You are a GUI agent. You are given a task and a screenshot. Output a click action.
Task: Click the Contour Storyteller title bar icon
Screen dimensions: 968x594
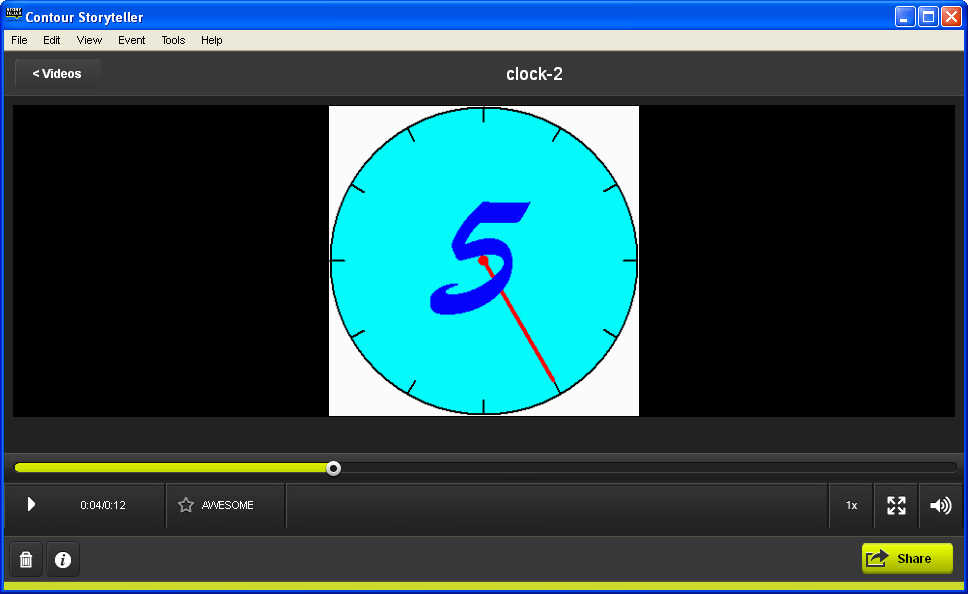14,16
